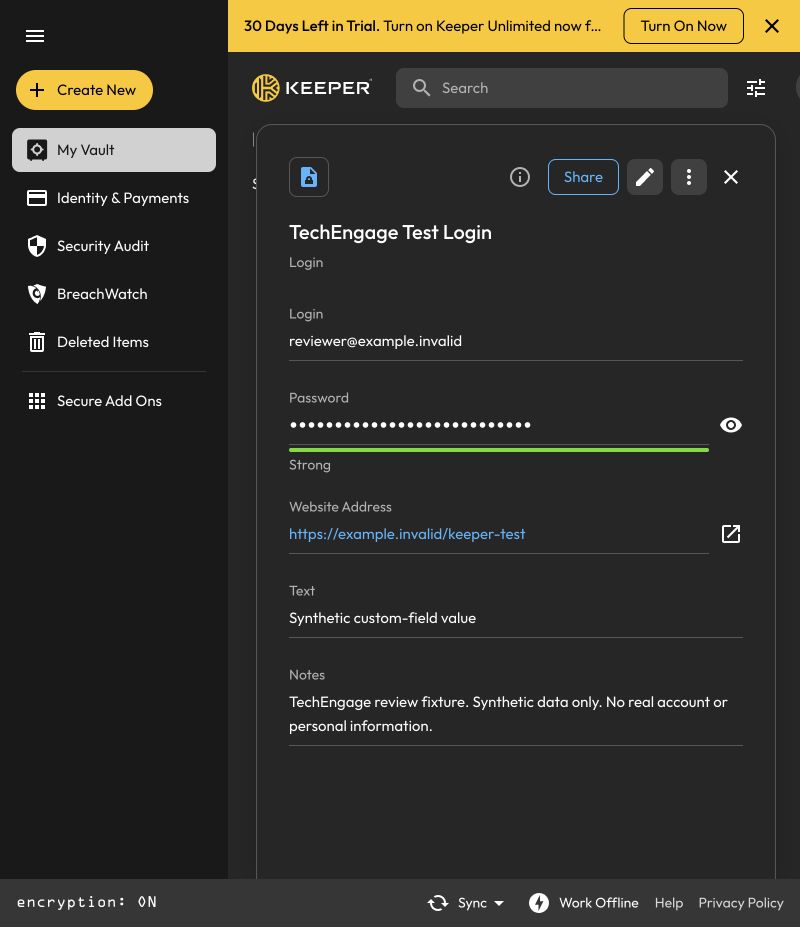Open https://example.invalid/keeper-test link
Viewport: 800px width, 927px height.
click(407, 534)
